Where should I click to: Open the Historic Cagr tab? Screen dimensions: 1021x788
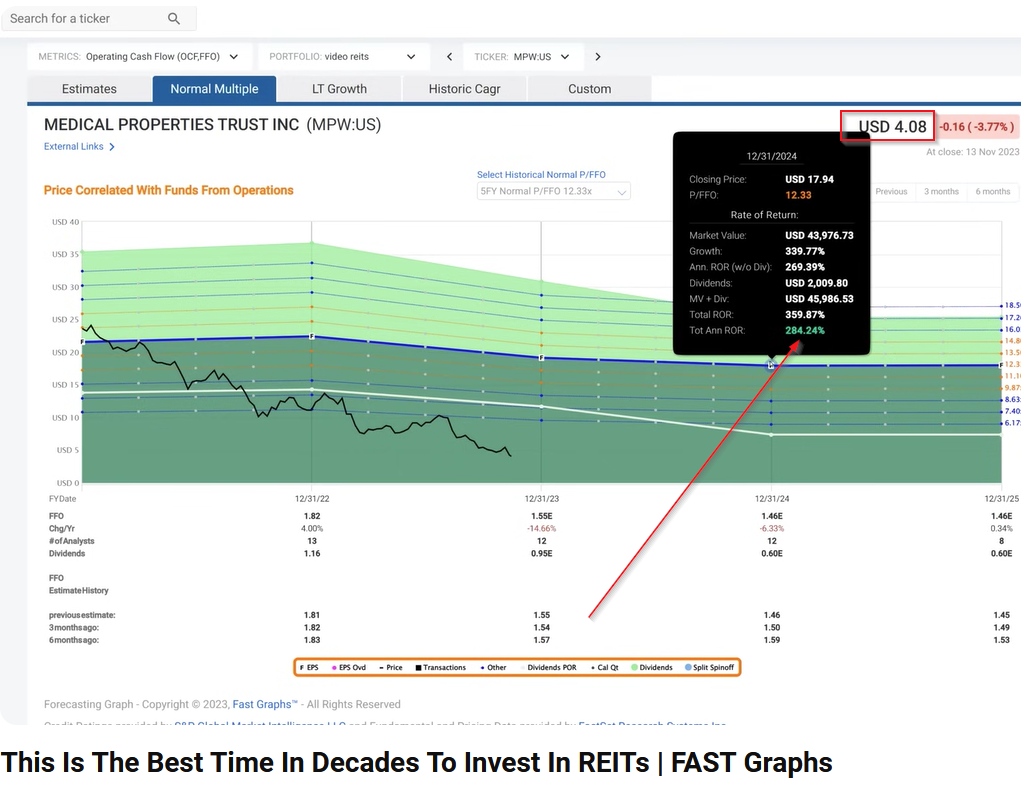464,89
